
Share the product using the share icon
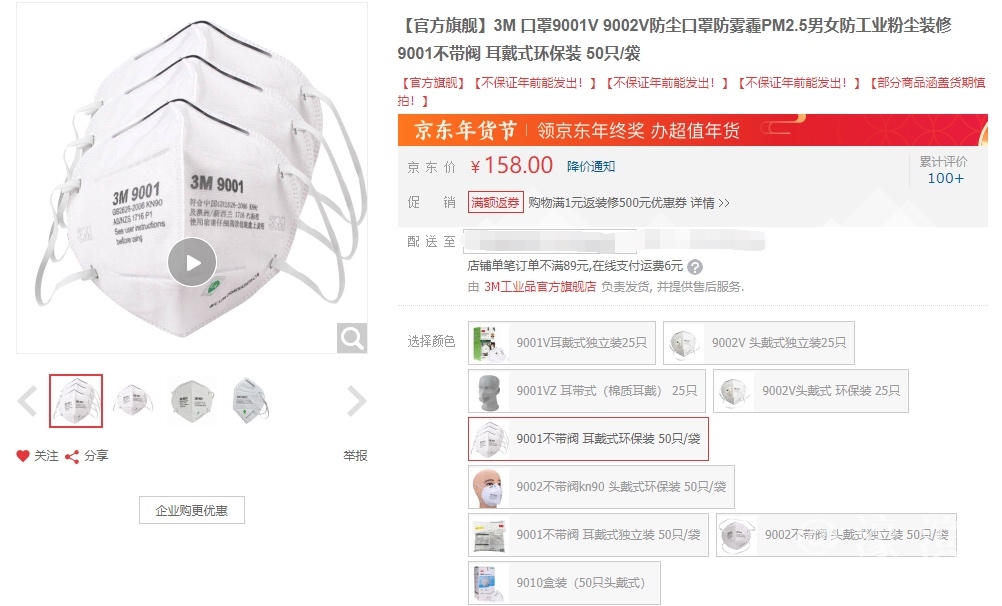[x=72, y=456]
